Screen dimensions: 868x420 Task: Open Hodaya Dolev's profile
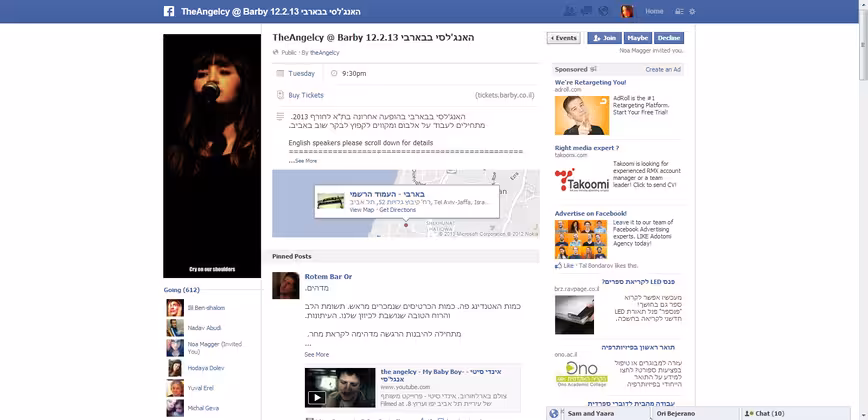(x=206, y=368)
